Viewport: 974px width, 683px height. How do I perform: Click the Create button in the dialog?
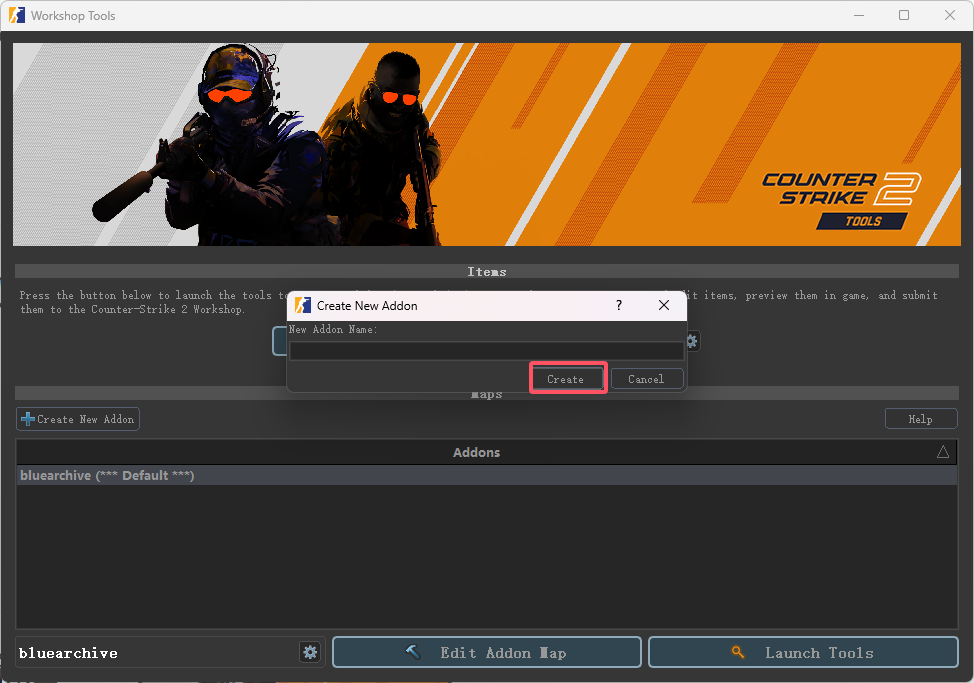coord(565,379)
